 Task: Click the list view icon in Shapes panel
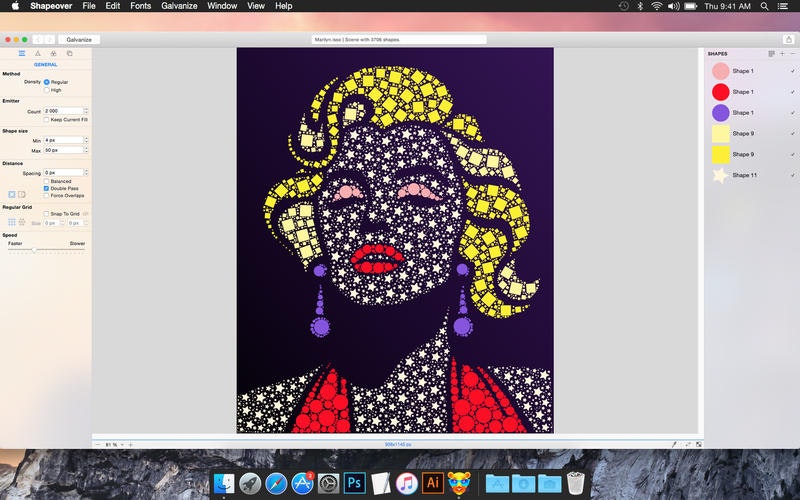pyautogui.click(x=771, y=54)
